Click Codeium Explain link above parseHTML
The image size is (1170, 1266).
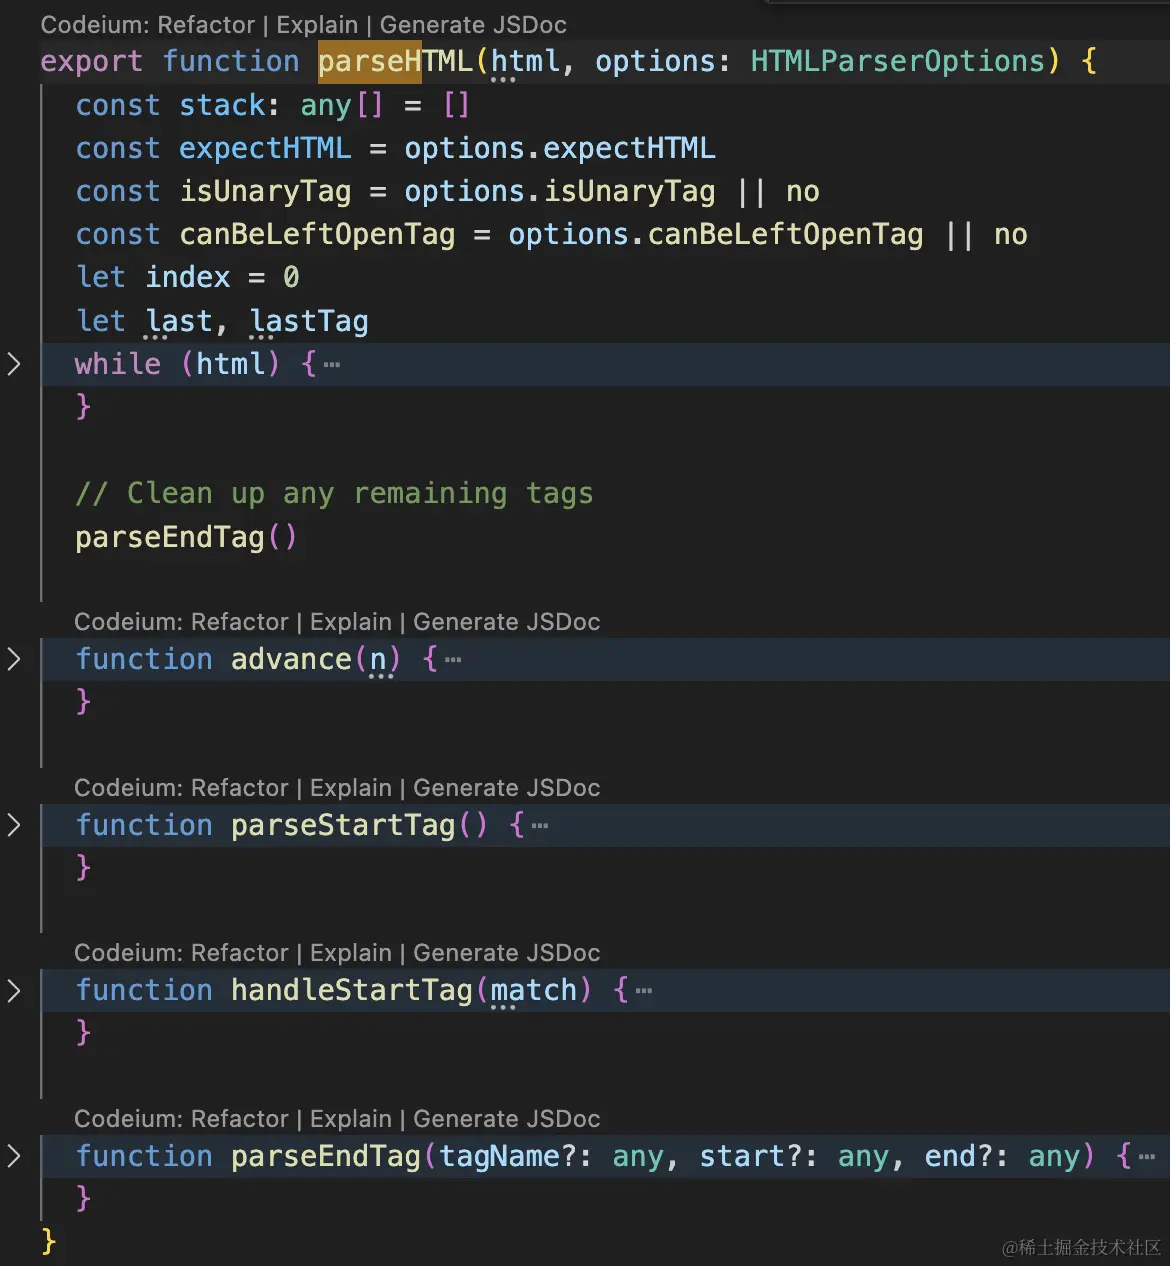(x=317, y=25)
